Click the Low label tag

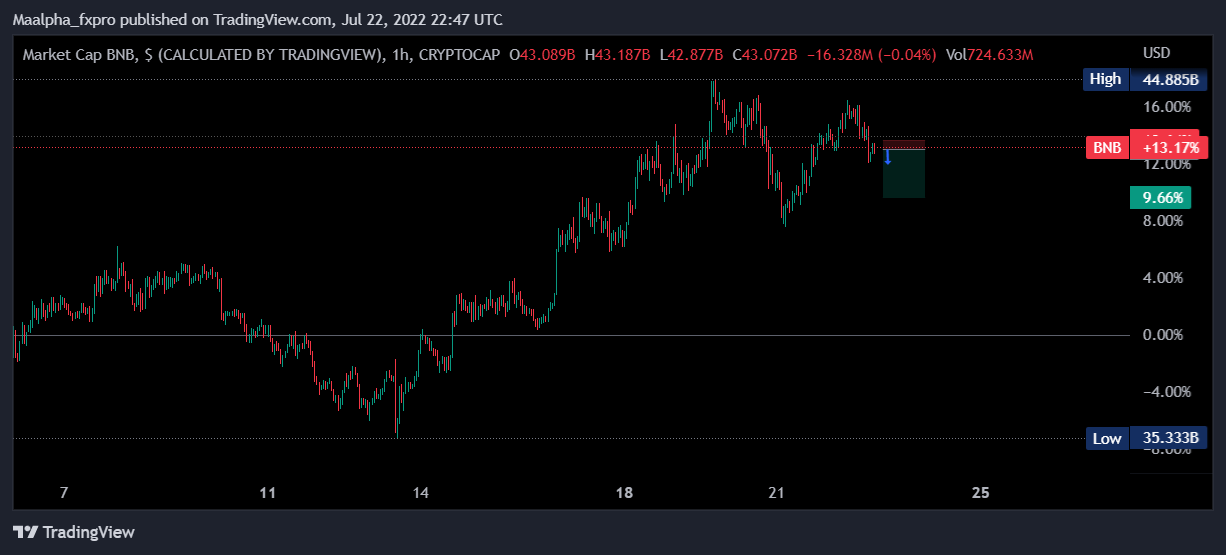1107,438
